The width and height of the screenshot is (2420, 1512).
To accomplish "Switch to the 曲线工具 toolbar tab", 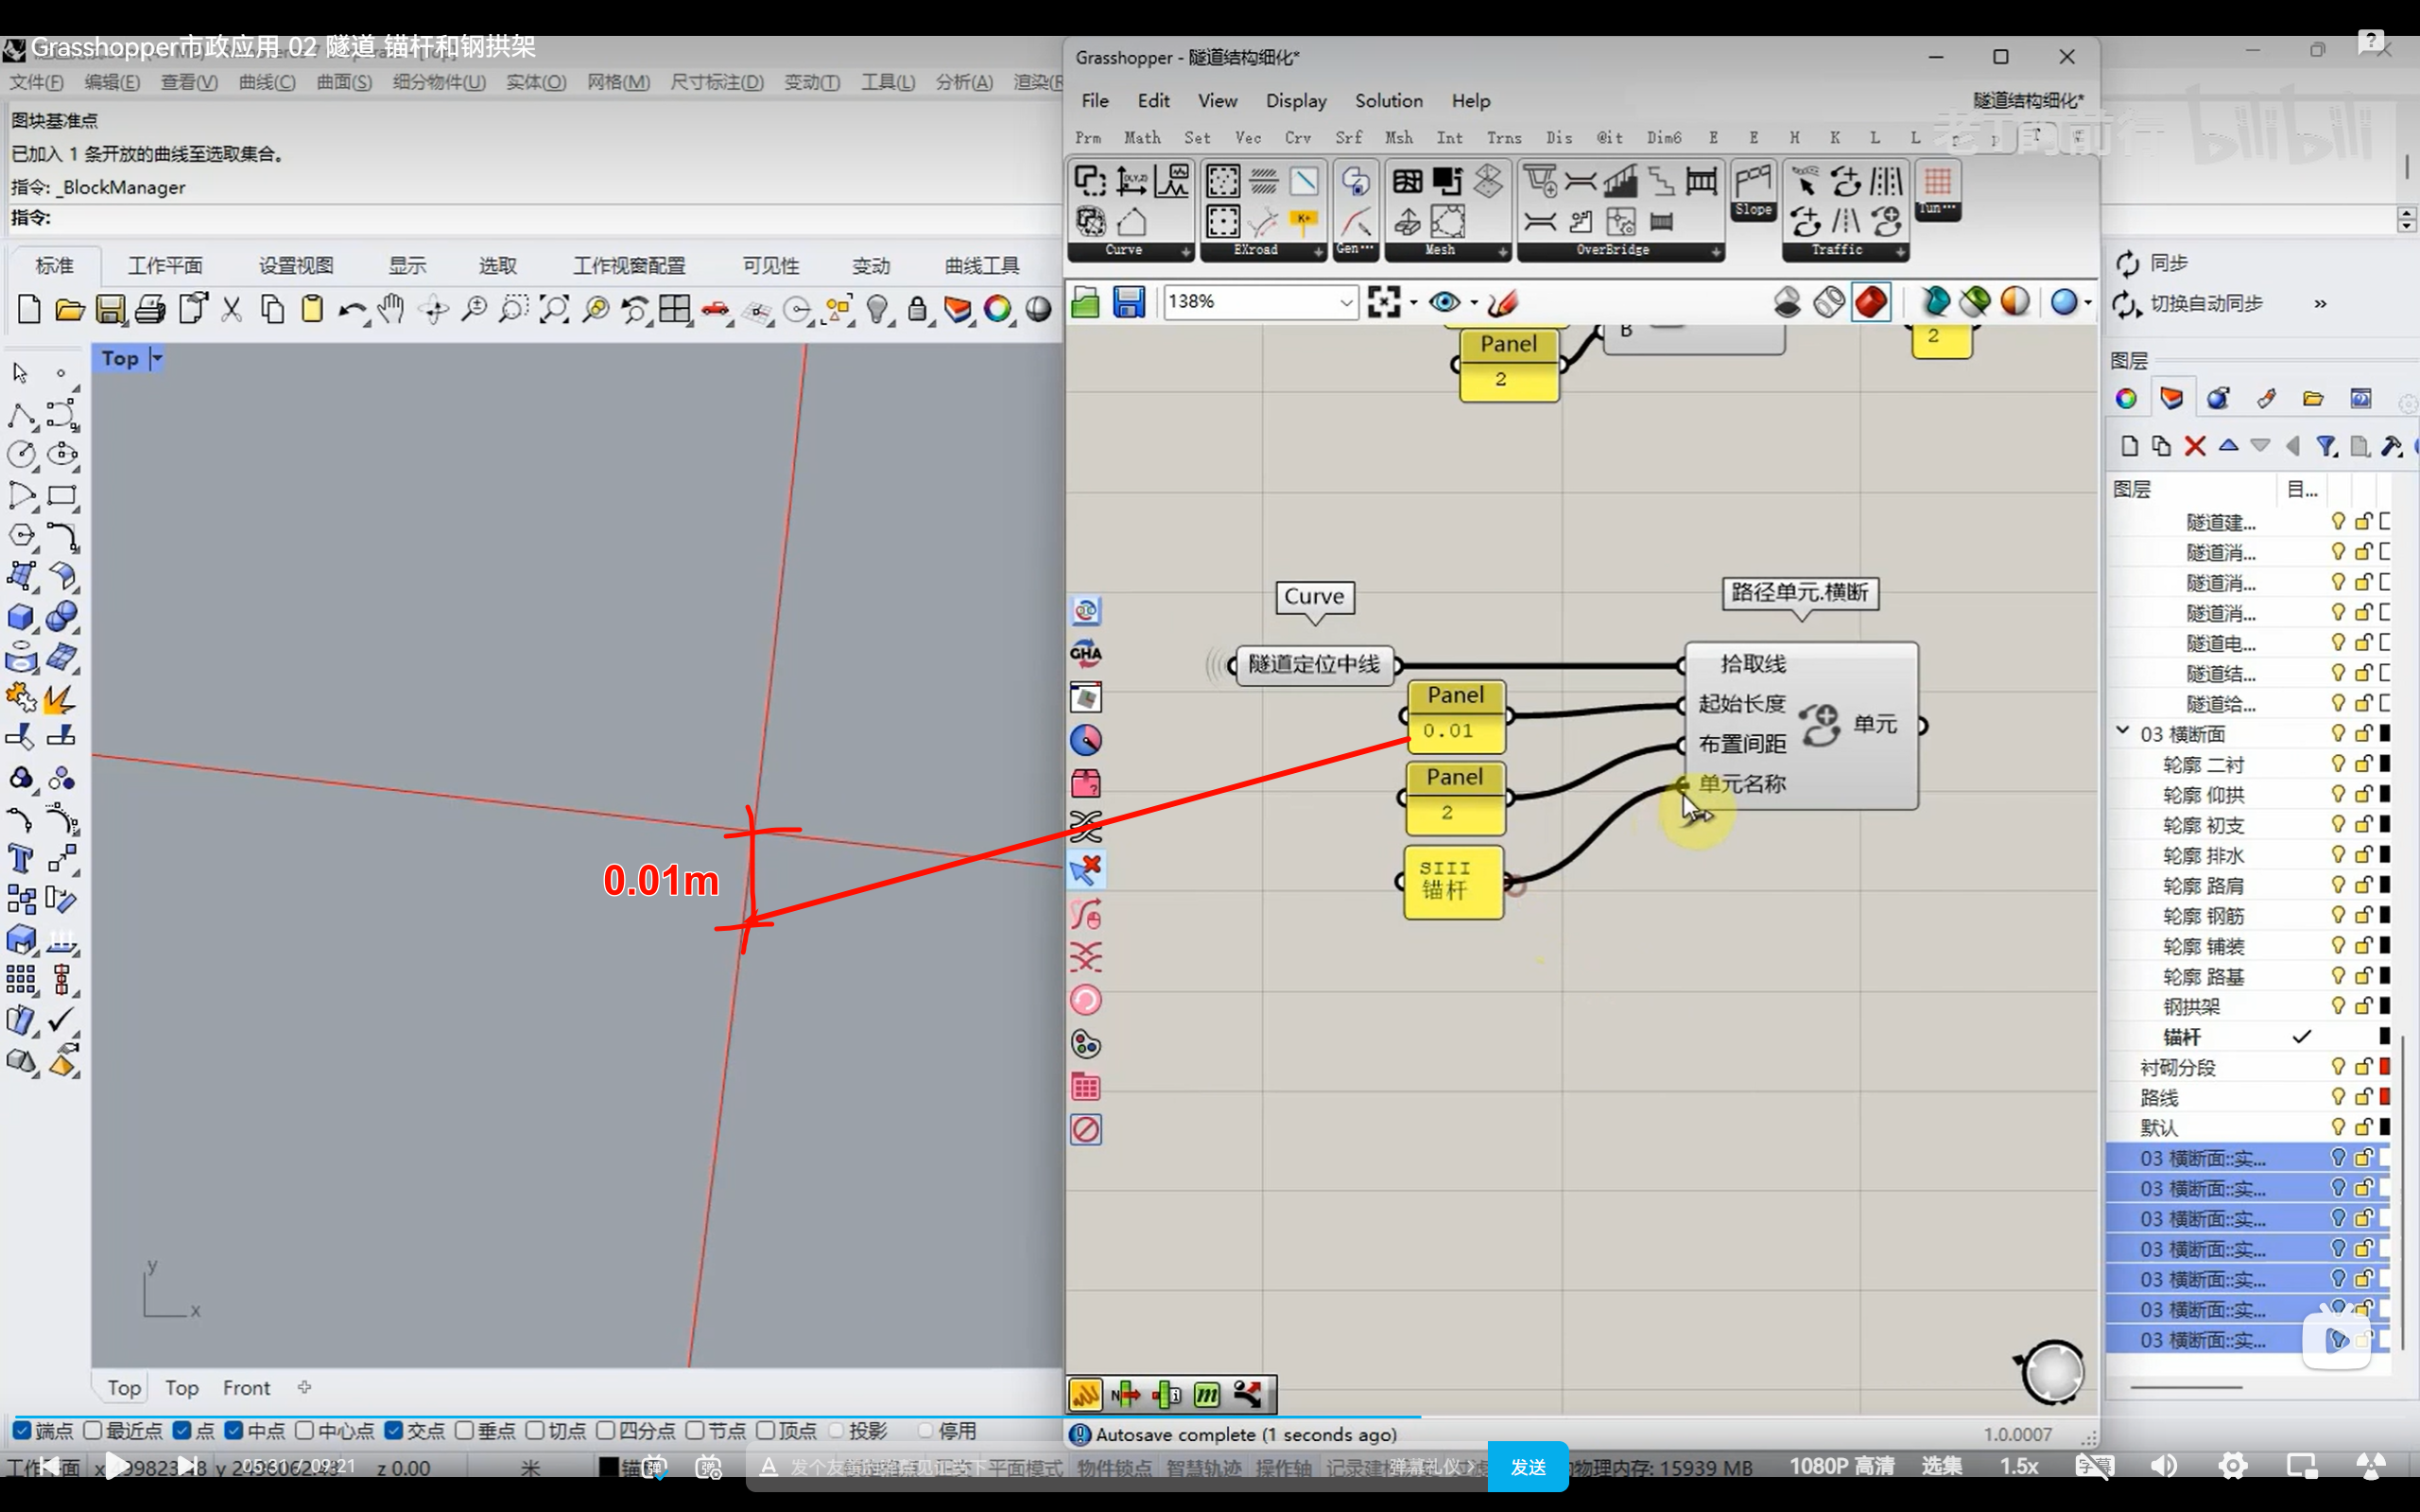I will coord(981,266).
